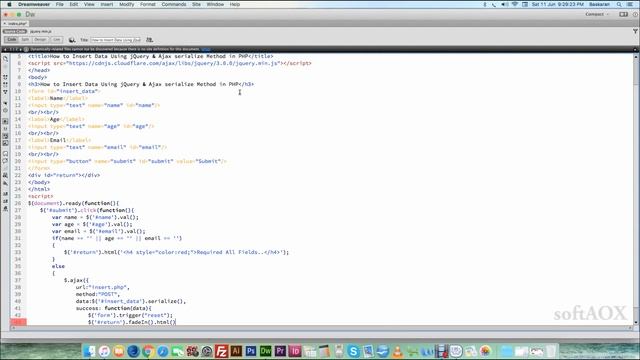Open Safari from the Dock
The width and height of the screenshot is (640, 360).
[x=163, y=351]
